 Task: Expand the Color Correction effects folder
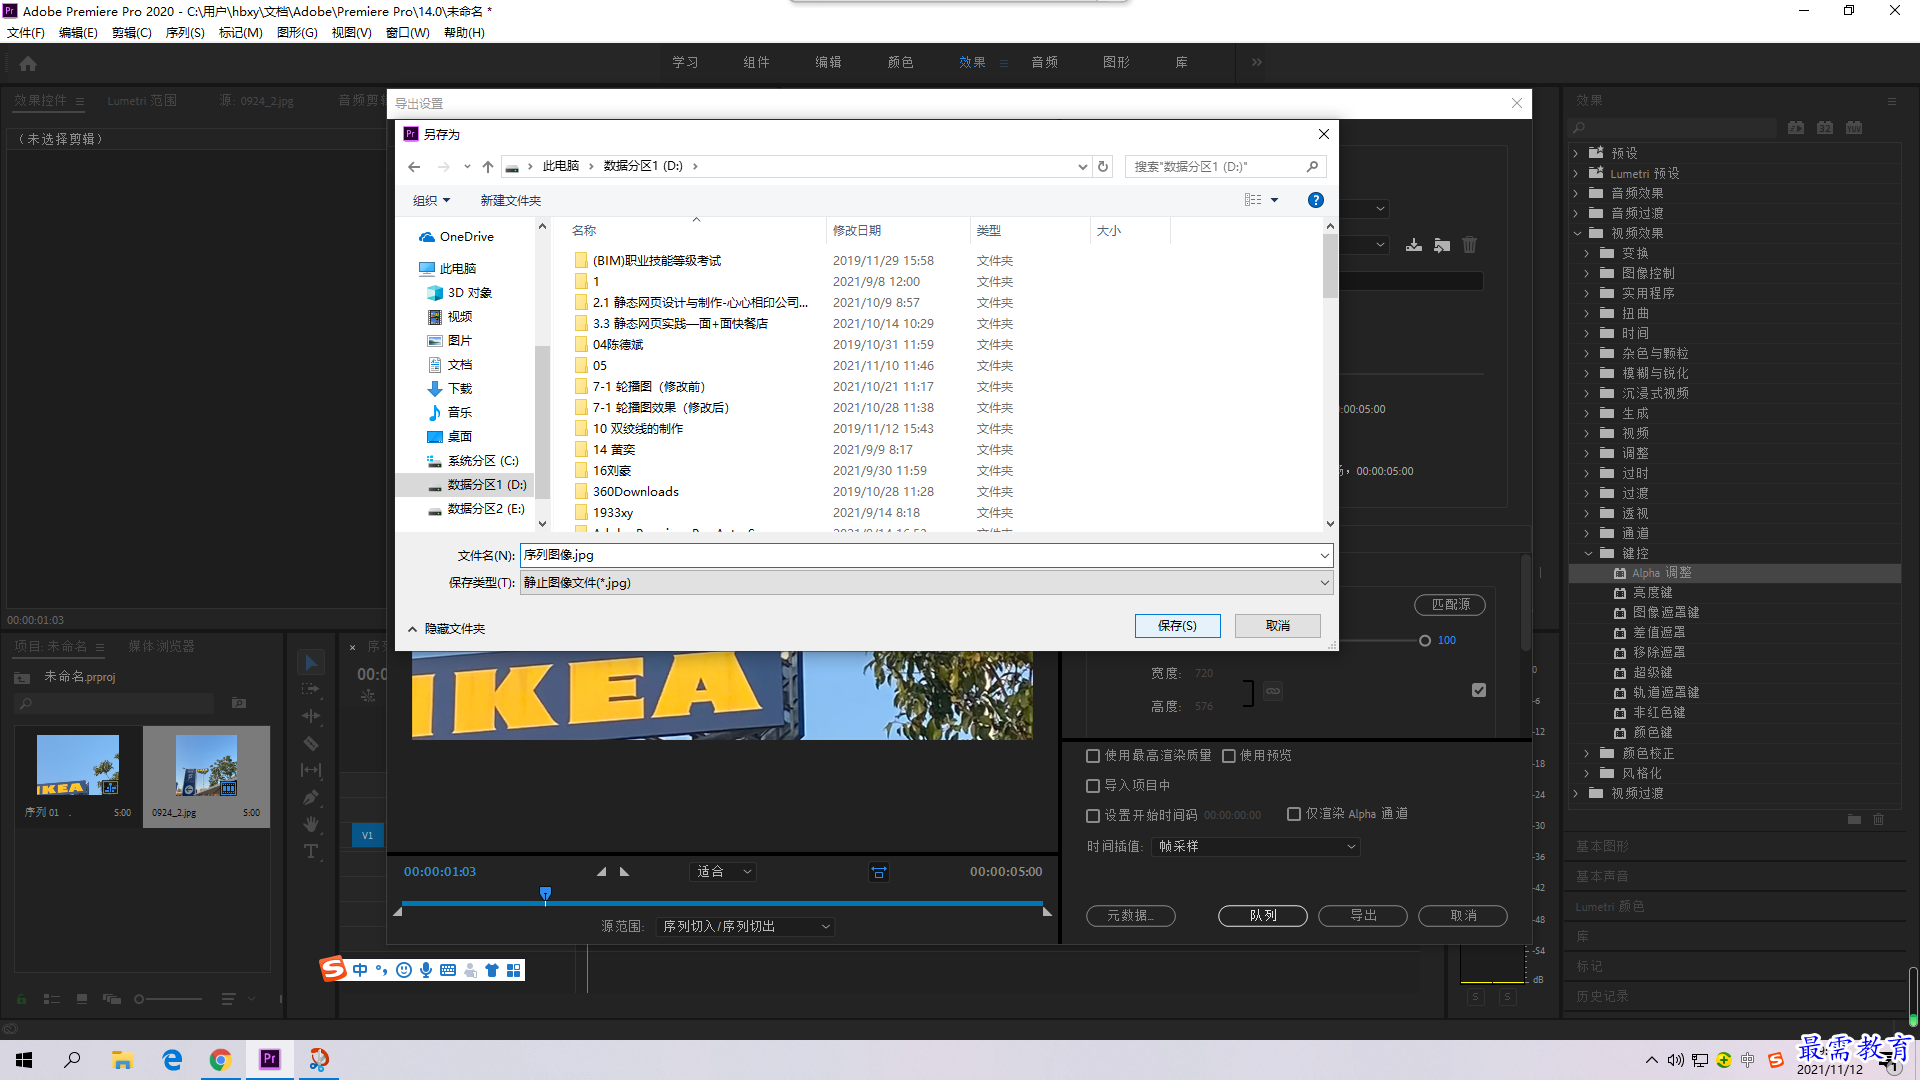pos(1587,753)
